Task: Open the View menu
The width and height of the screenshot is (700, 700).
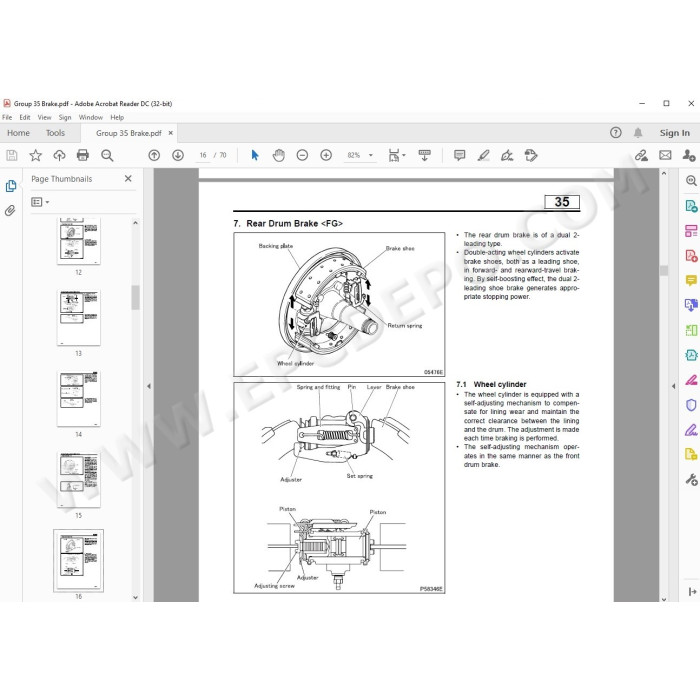Action: tap(44, 117)
